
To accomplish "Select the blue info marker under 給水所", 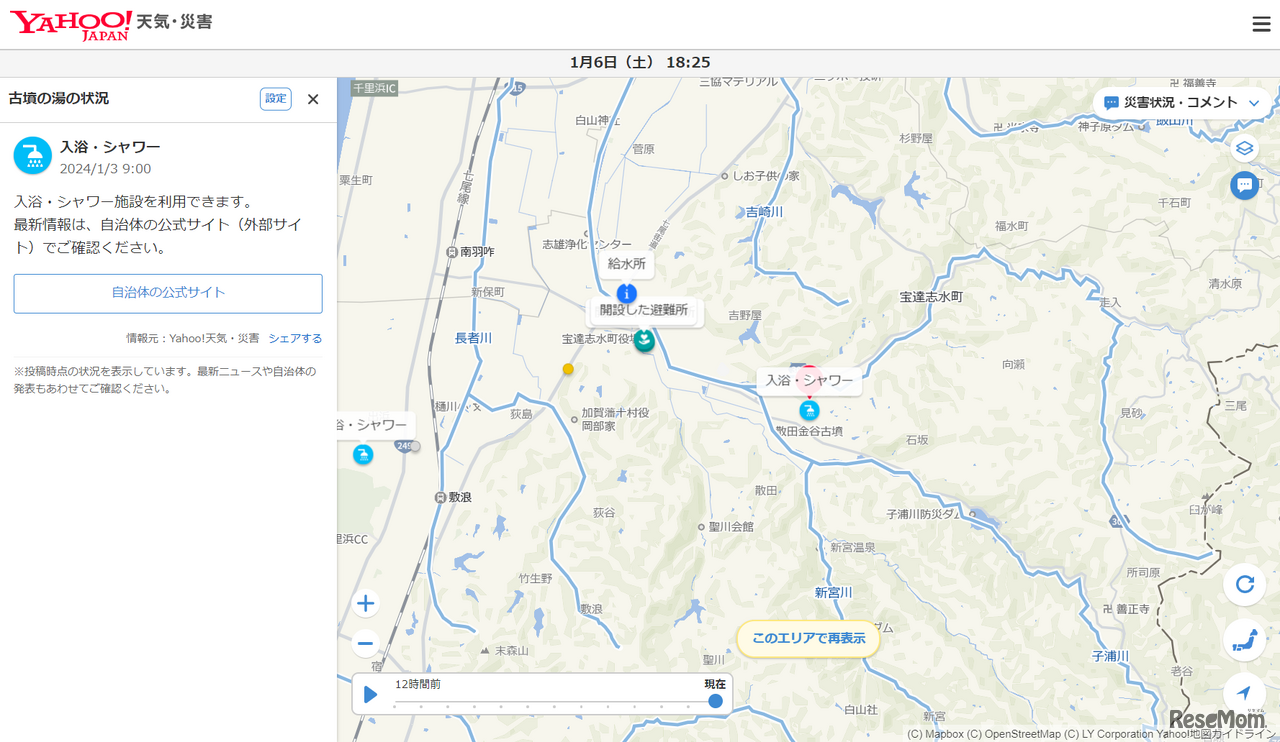I will click(627, 293).
